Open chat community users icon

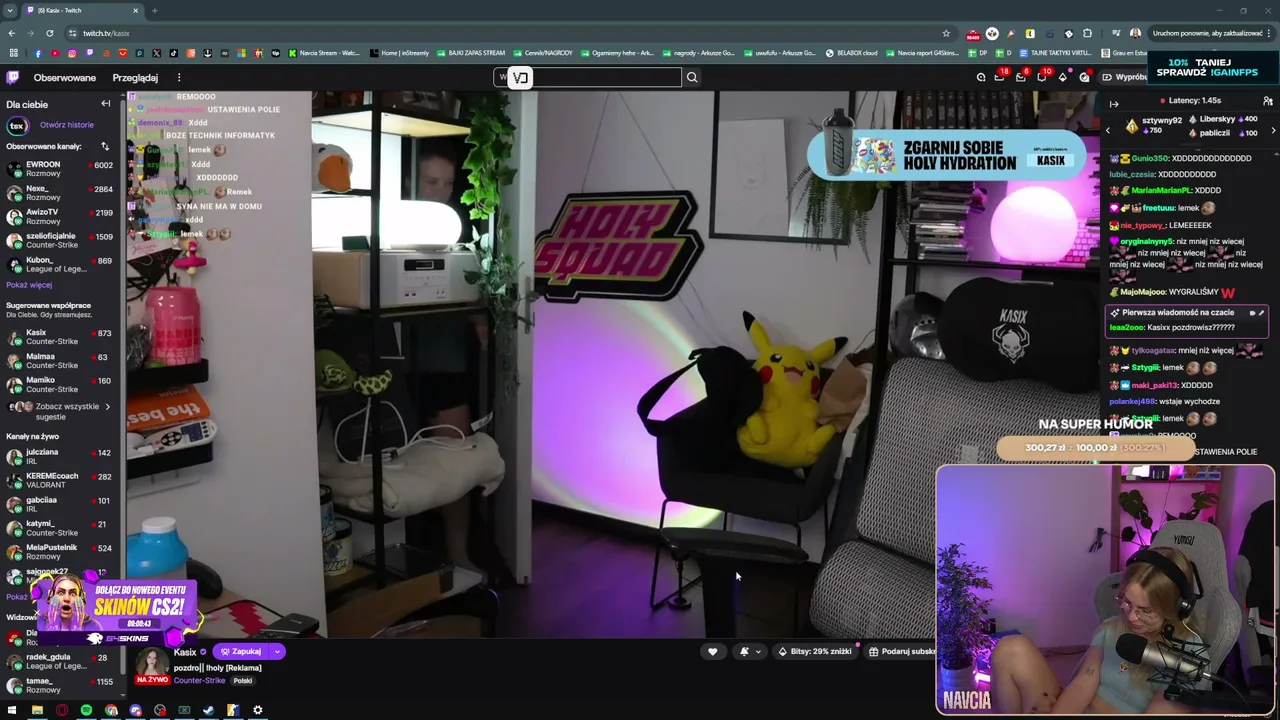tap(1268, 101)
